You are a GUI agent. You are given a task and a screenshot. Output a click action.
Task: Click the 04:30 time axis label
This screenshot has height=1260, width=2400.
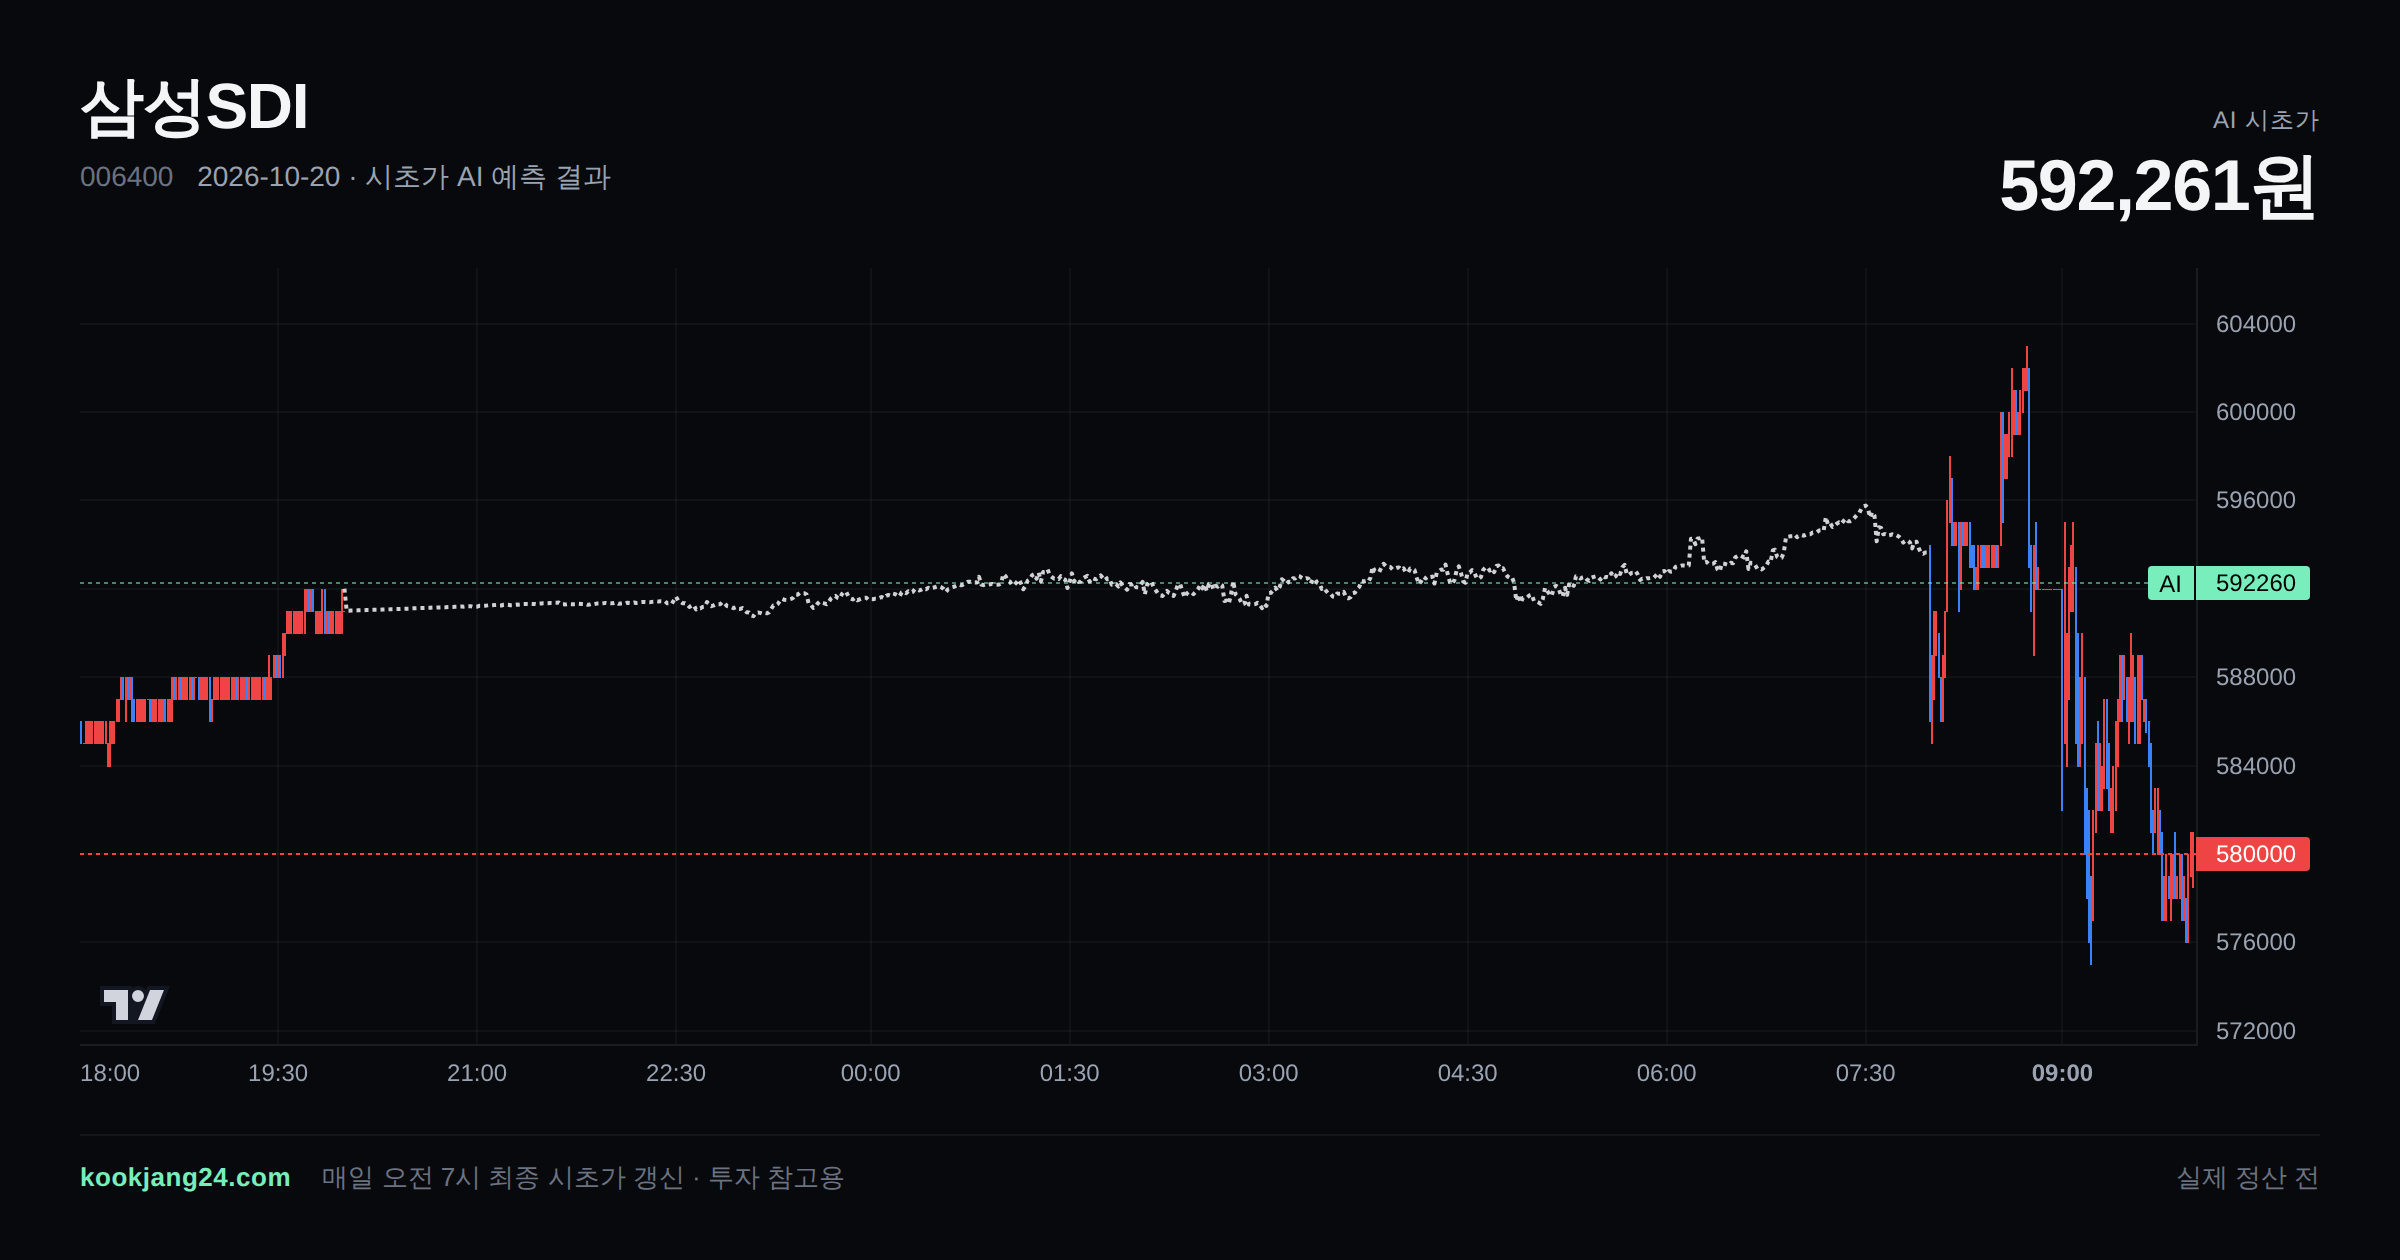(x=1468, y=1073)
